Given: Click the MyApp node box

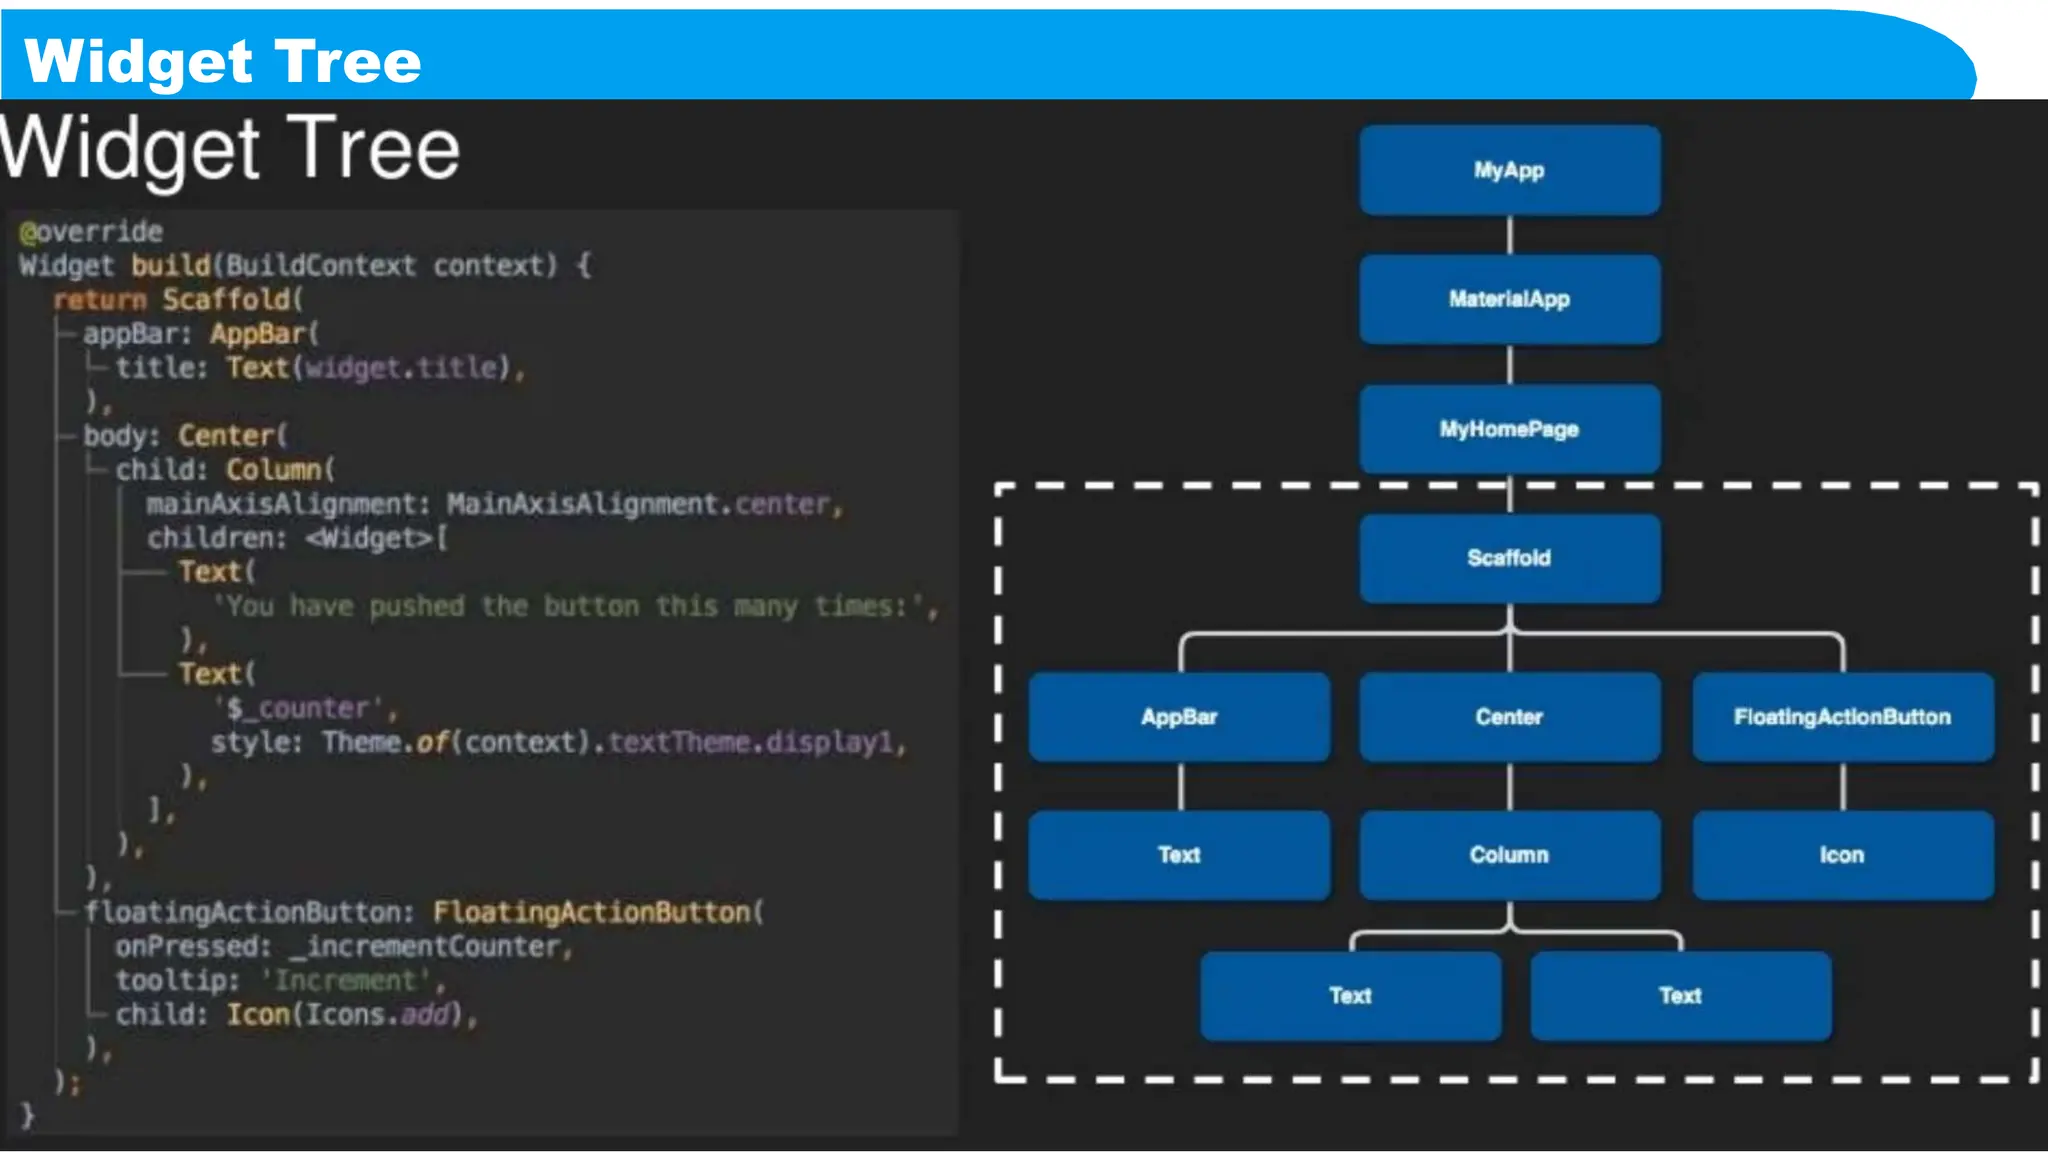Looking at the screenshot, I should coord(1509,170).
